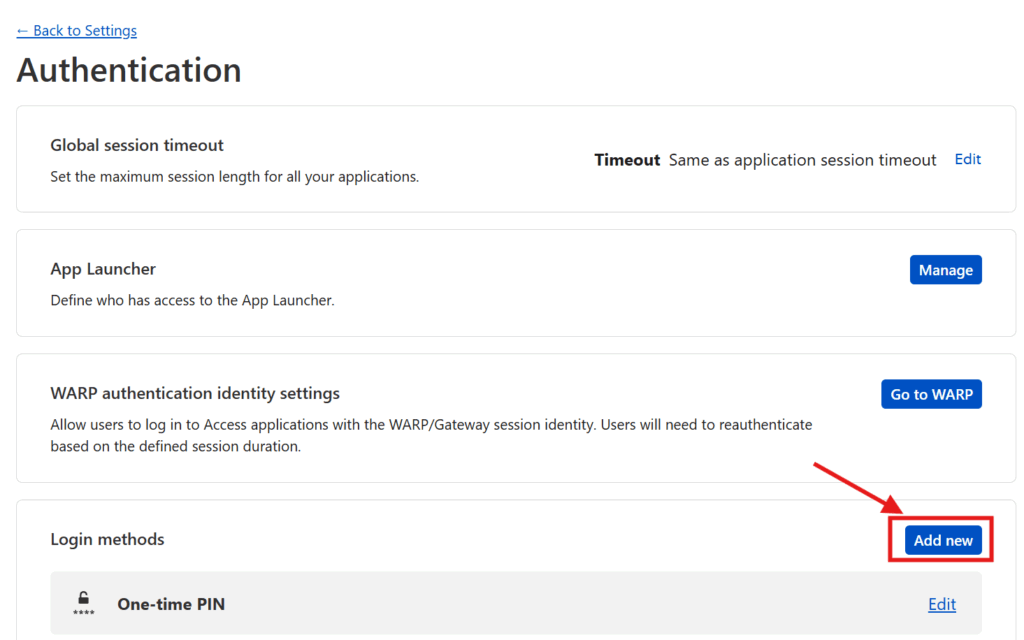Click the Go to WARP button

[931, 394]
